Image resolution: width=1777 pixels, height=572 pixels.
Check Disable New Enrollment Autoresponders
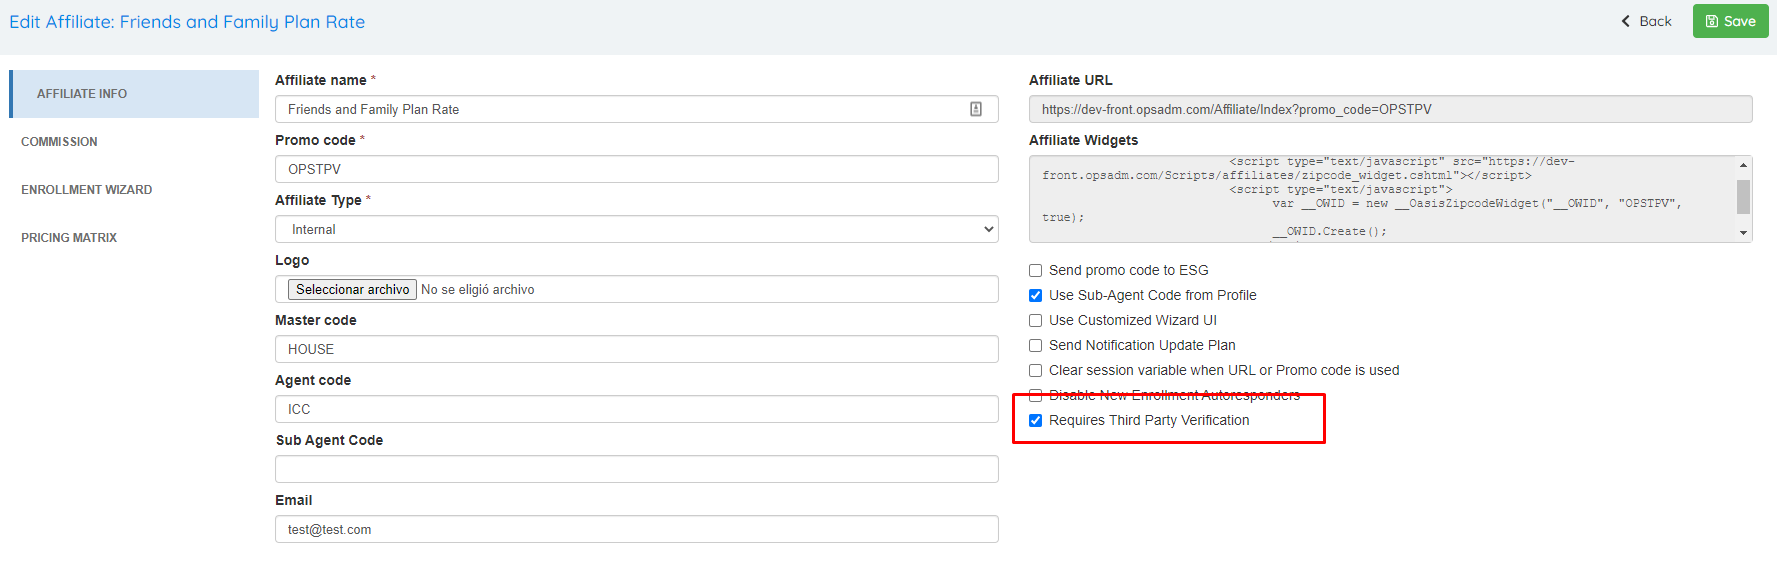tap(1036, 396)
